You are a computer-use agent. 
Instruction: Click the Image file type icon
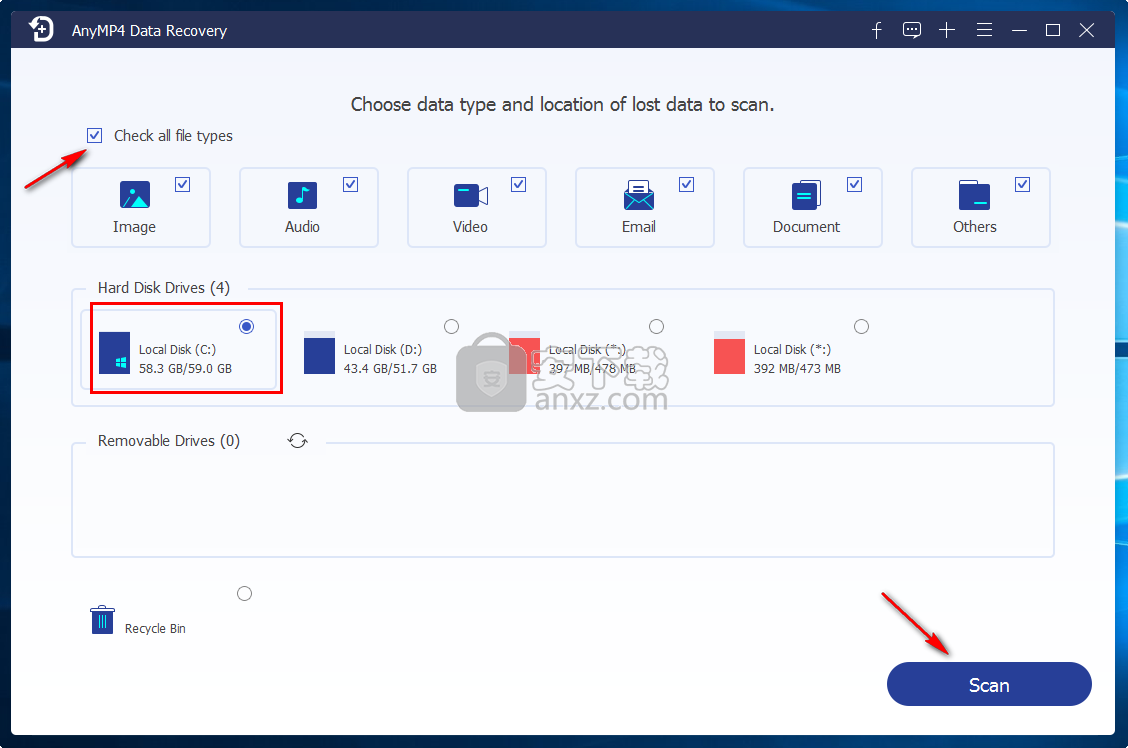(135, 195)
